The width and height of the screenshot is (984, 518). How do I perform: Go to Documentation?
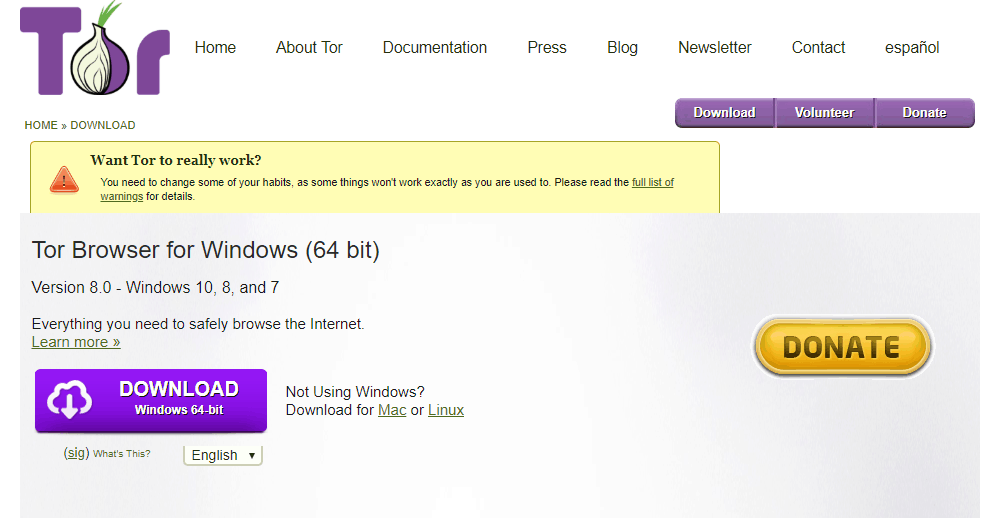point(435,48)
